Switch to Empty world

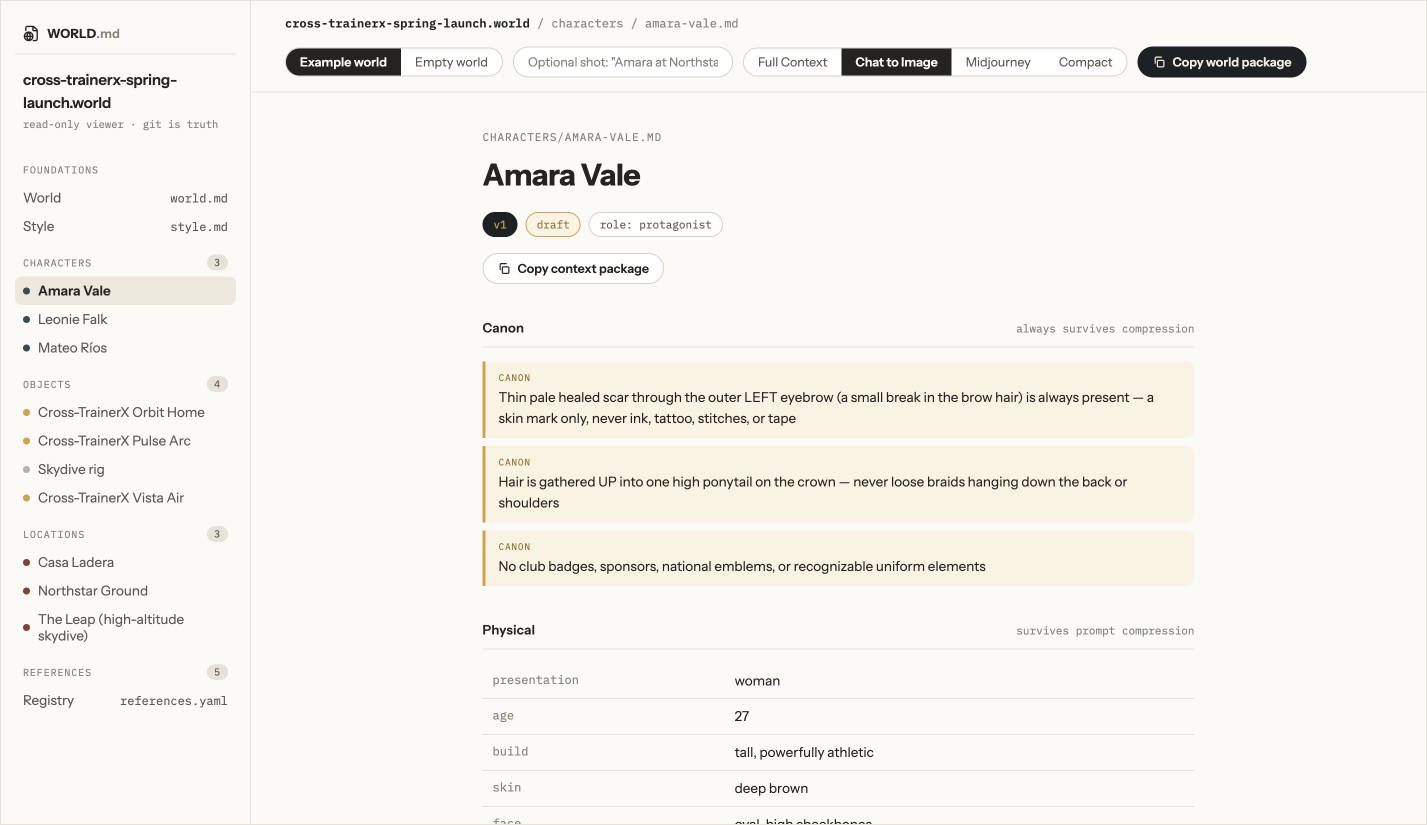451,62
